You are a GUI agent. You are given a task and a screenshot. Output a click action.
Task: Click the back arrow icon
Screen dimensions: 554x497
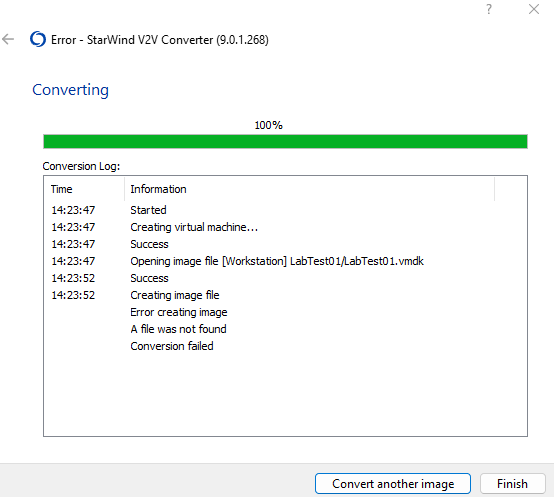8,39
